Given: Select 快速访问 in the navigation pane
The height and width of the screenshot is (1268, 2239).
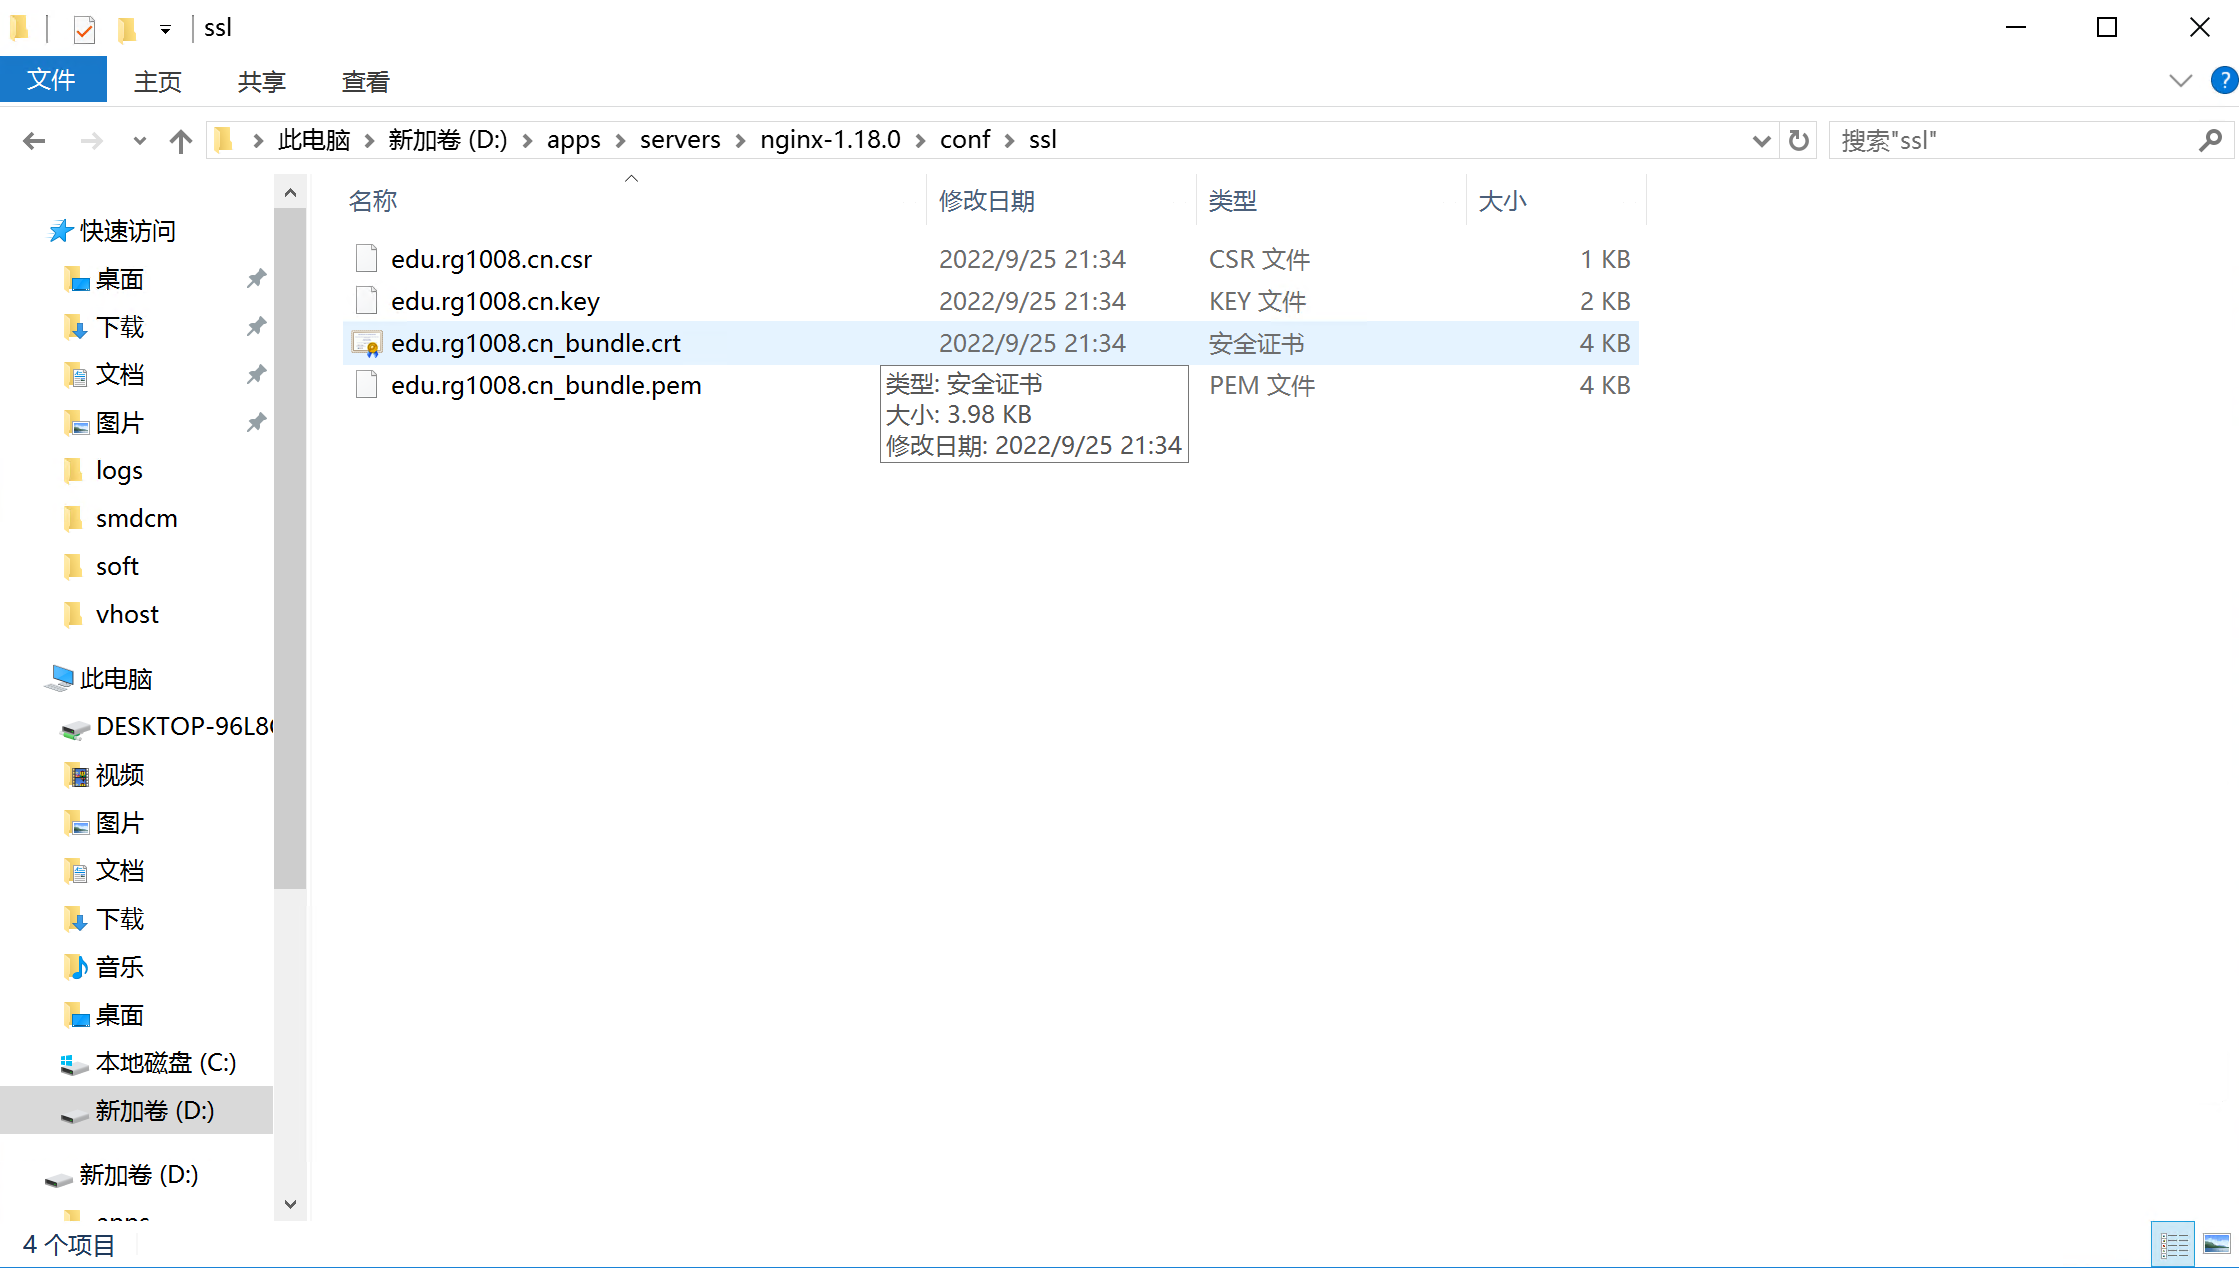Looking at the screenshot, I should [127, 231].
